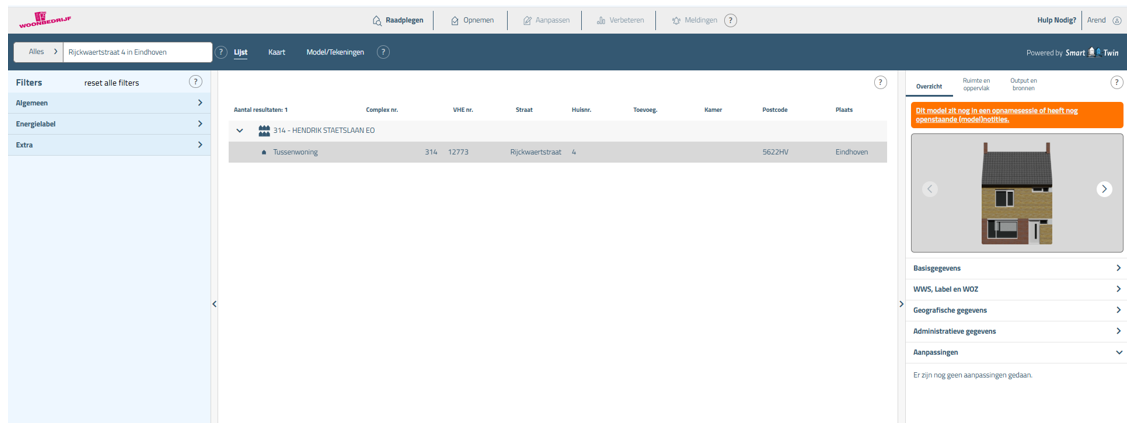Screen dimensions: 1134x430
Task: Collapse the 314 Hendrik Staetslaan EO group
Action: pos(240,131)
